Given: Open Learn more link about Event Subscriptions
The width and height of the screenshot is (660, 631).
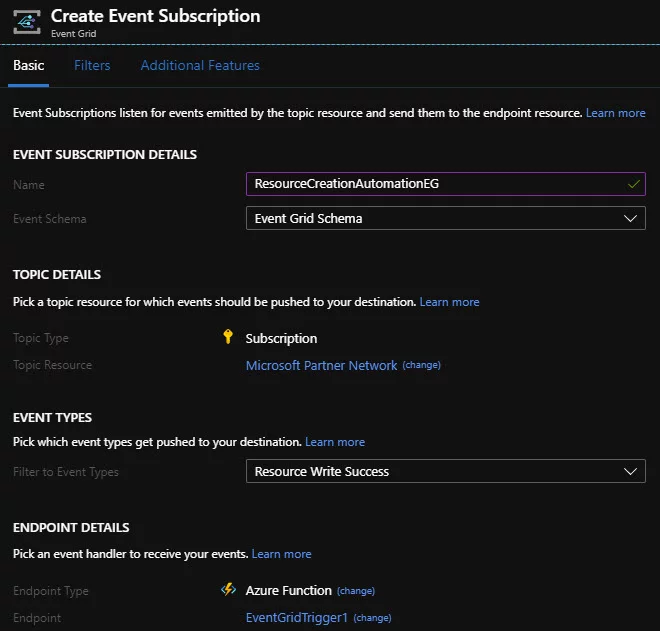Looking at the screenshot, I should [615, 113].
